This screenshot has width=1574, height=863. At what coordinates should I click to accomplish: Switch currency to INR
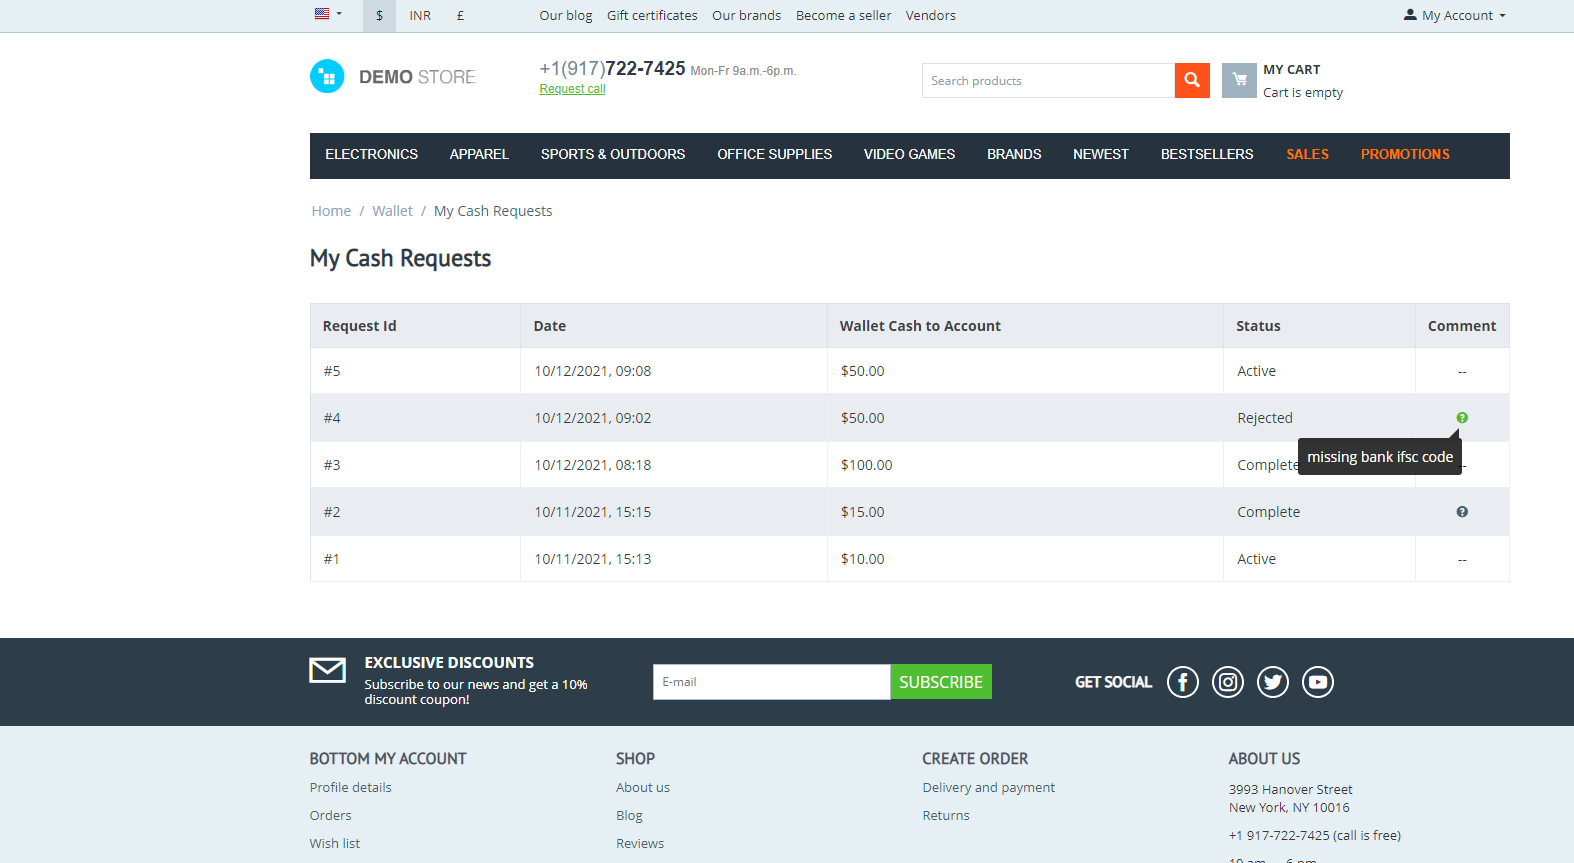pyautogui.click(x=420, y=15)
